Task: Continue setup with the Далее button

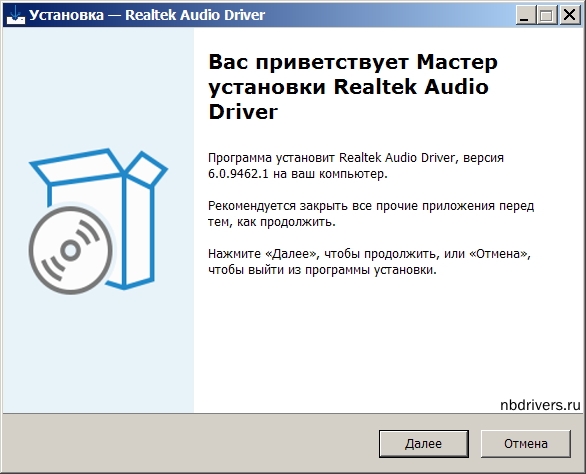Action: [x=424, y=443]
